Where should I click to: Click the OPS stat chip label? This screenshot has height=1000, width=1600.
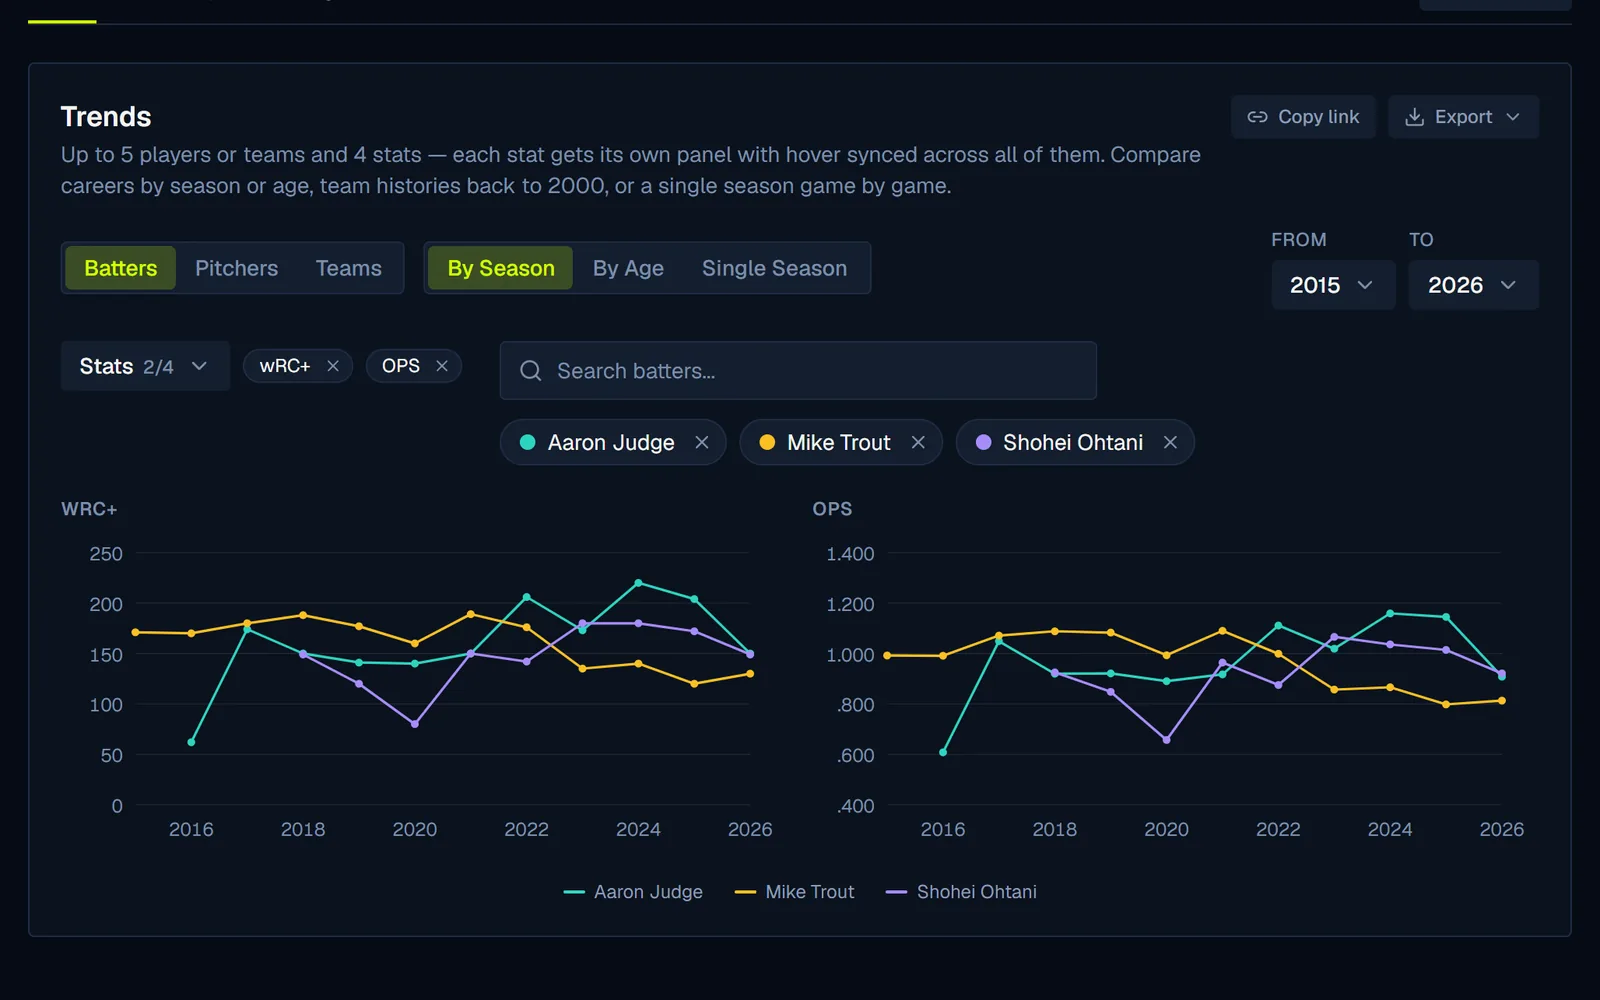pyautogui.click(x=401, y=366)
